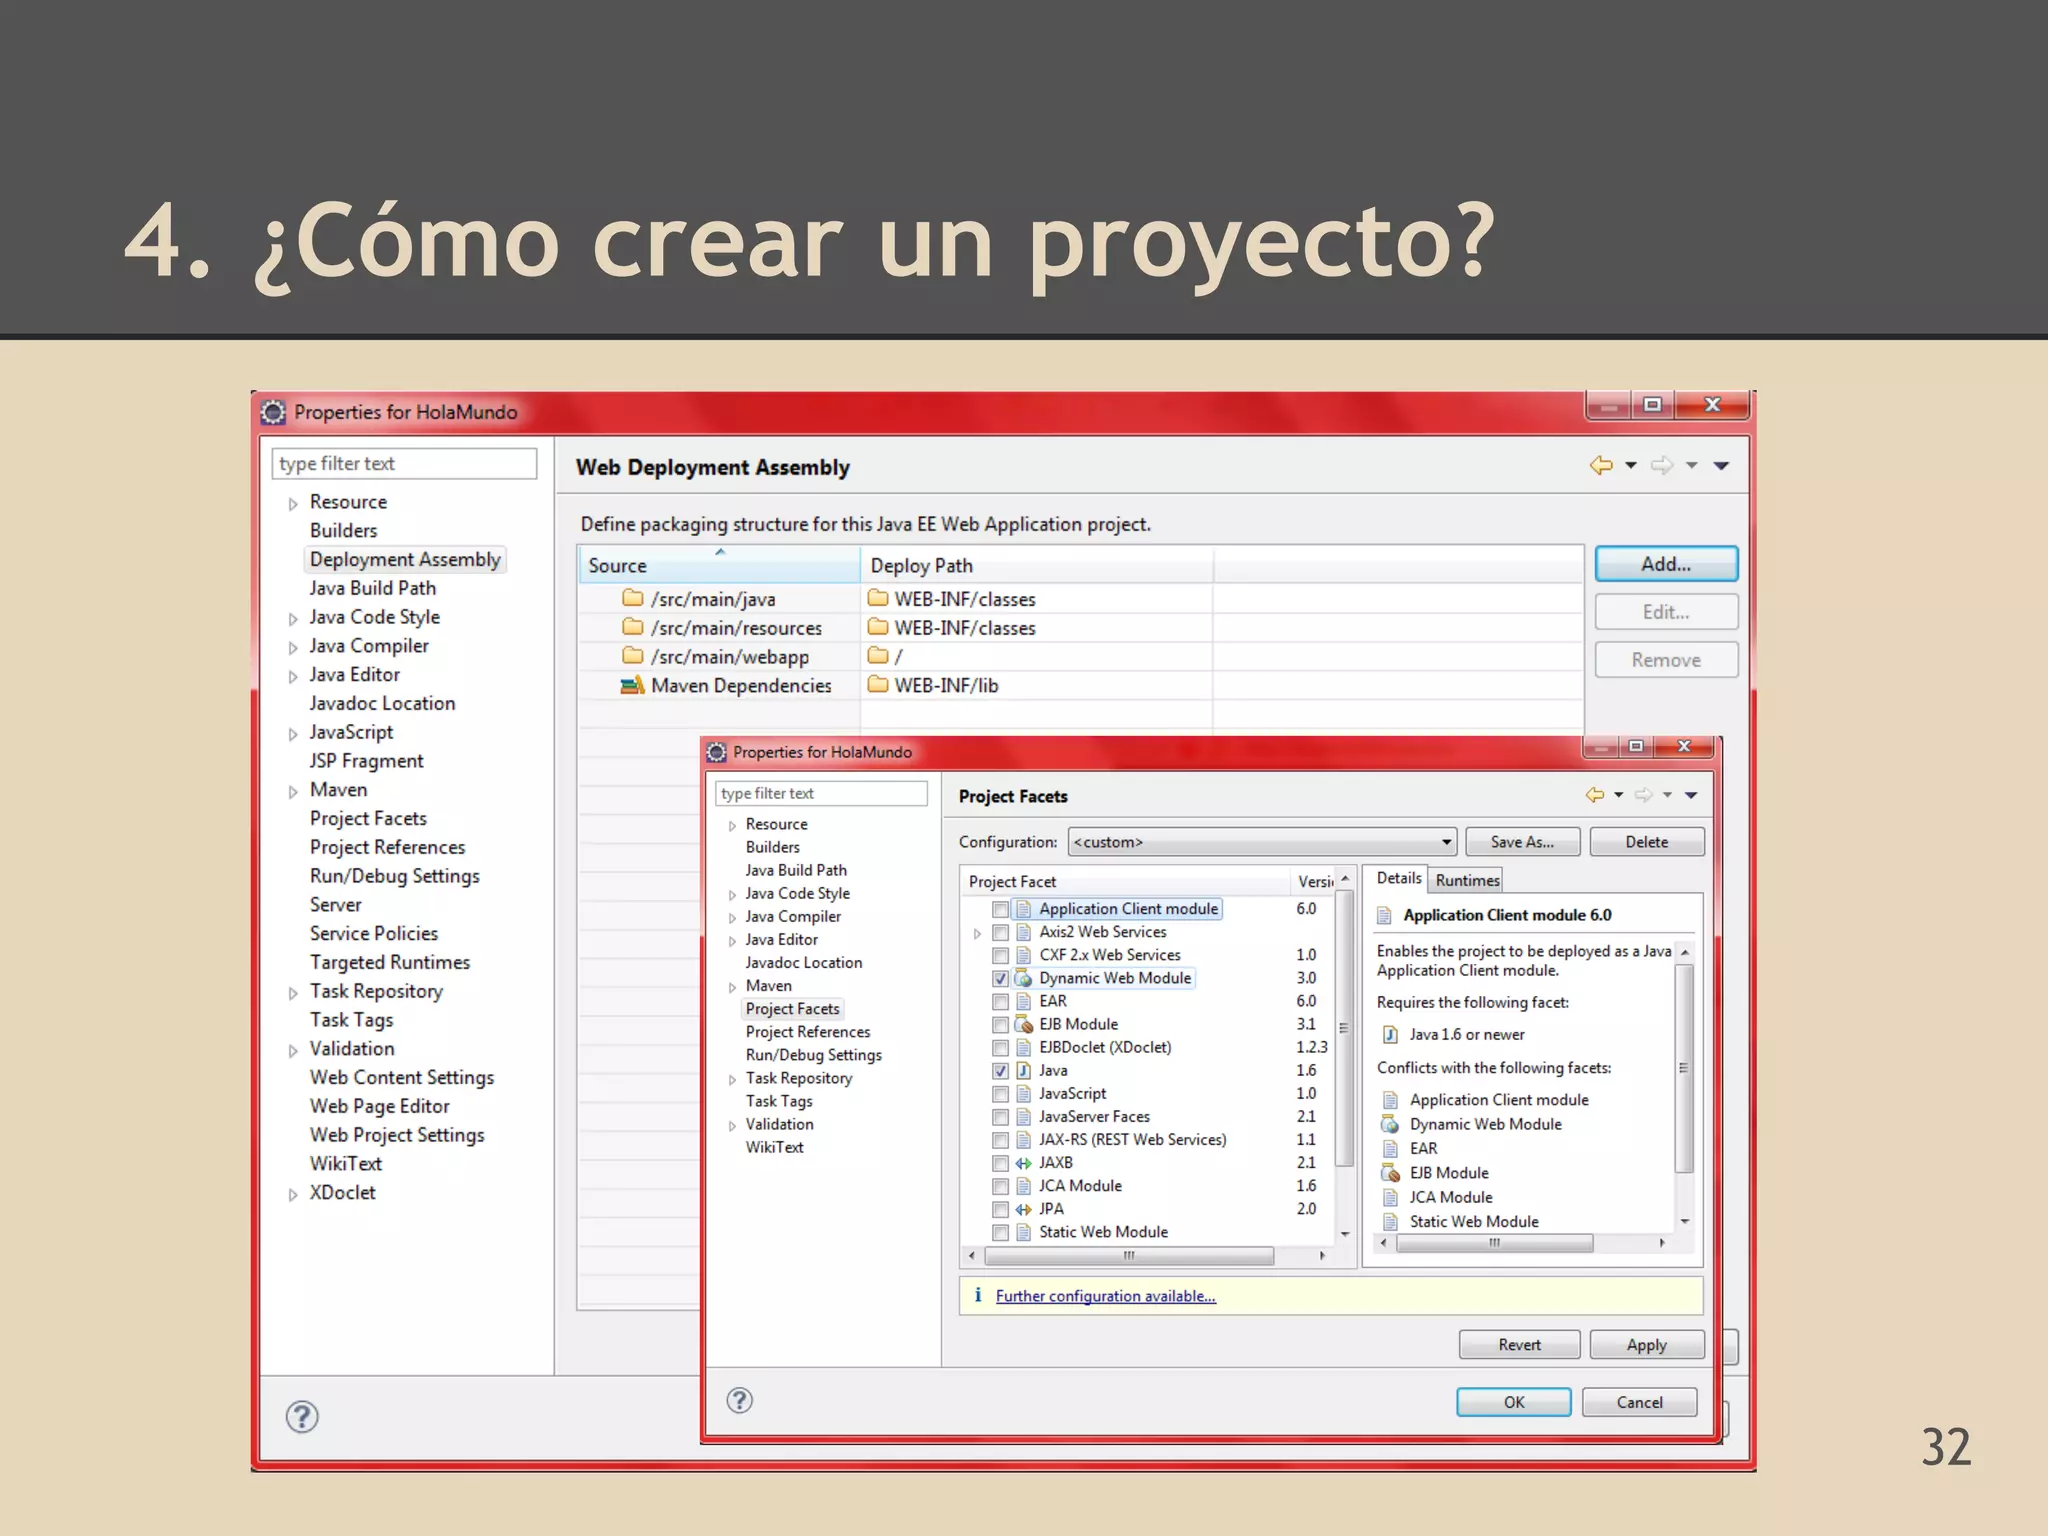Click back arrow icon in Web Deployment Assembly header

(x=1601, y=465)
